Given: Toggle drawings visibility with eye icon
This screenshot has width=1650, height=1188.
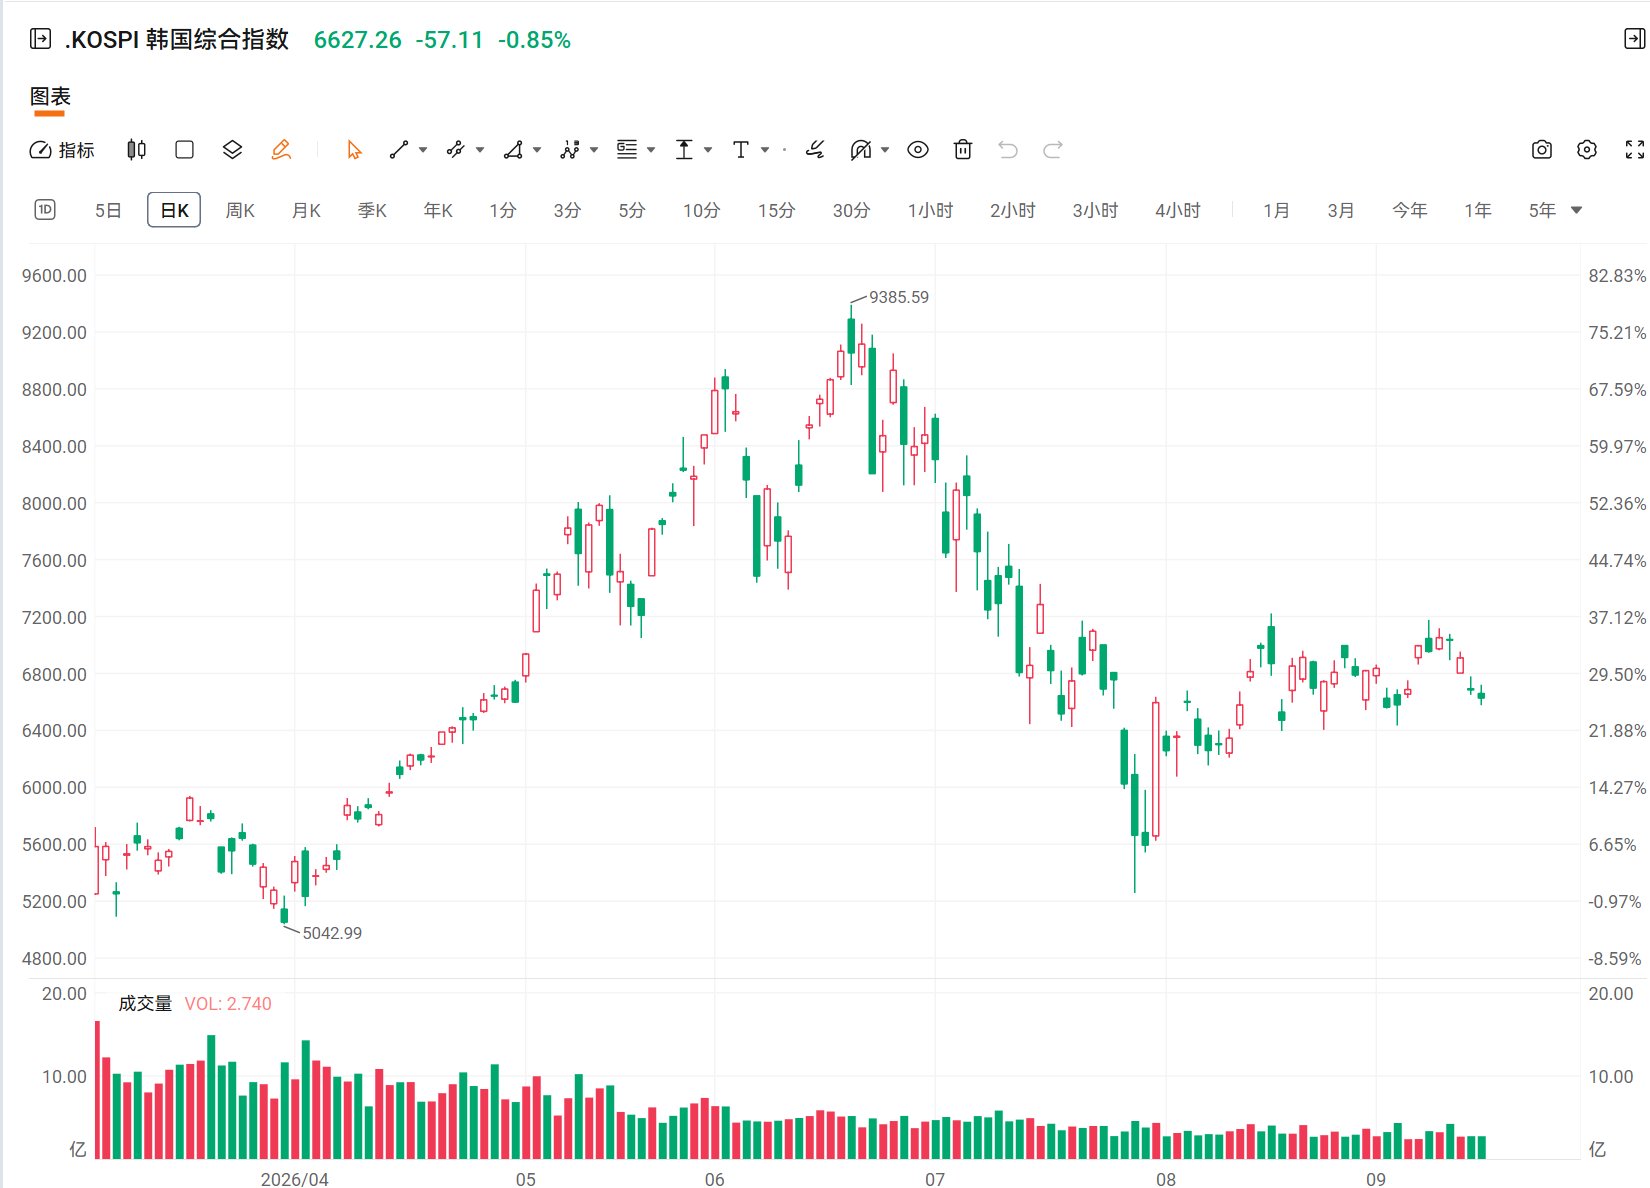Looking at the screenshot, I should coord(918,150).
